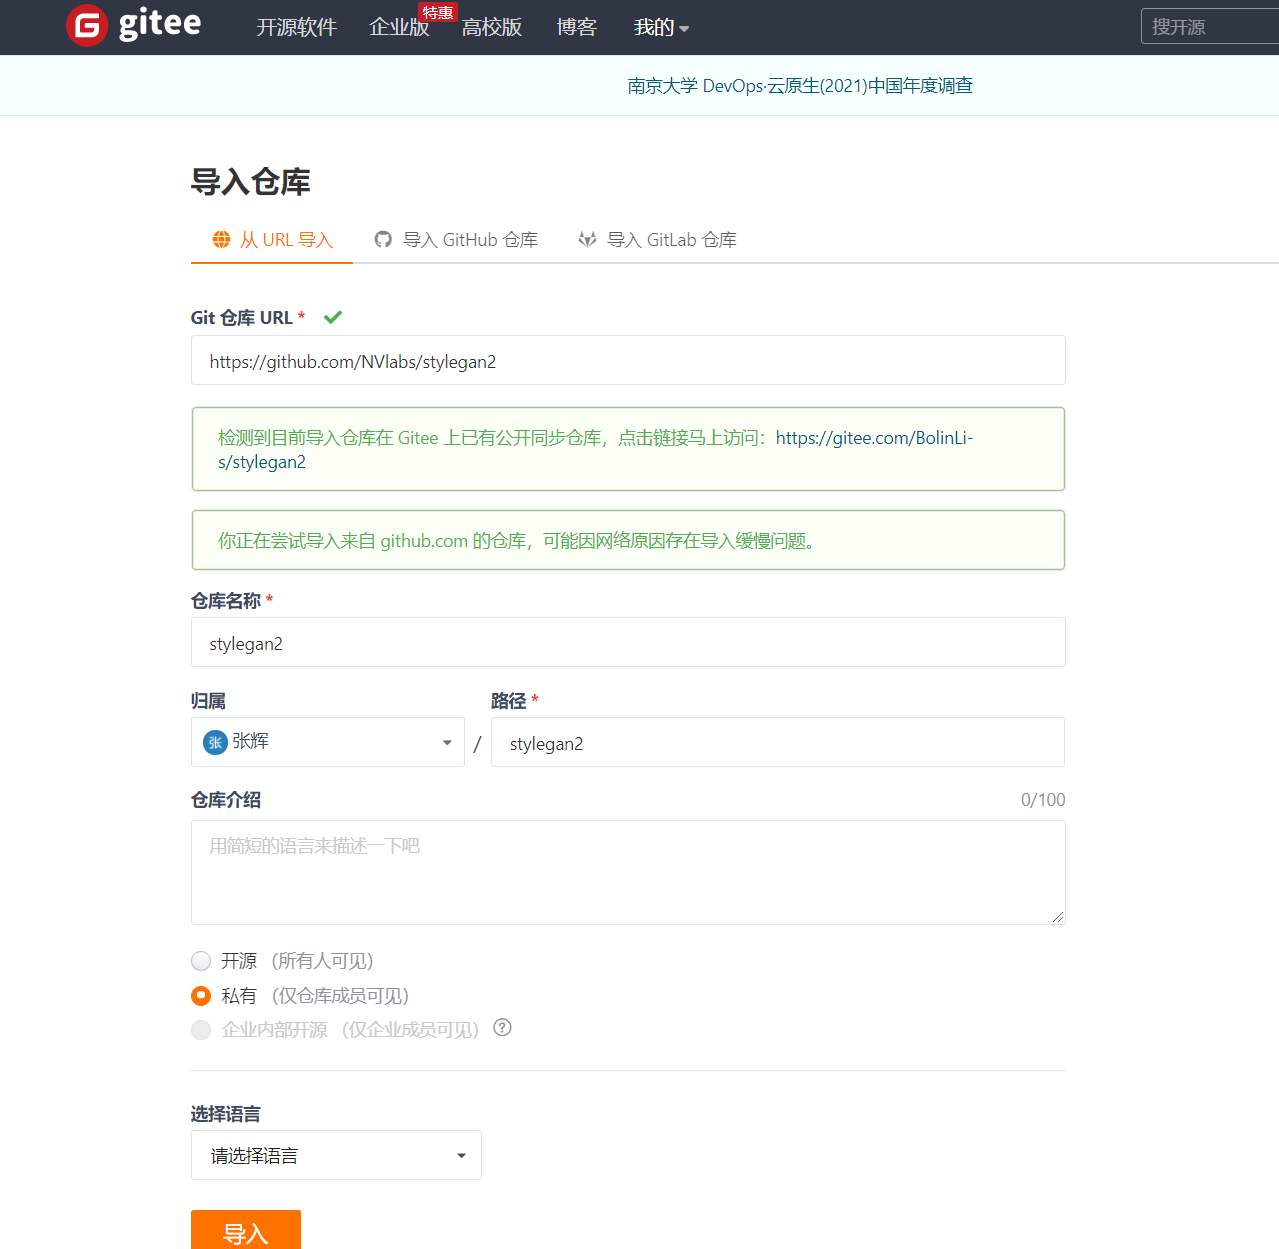Focus the 路径 input field
Viewport: 1279px width, 1249px height.
click(x=778, y=742)
